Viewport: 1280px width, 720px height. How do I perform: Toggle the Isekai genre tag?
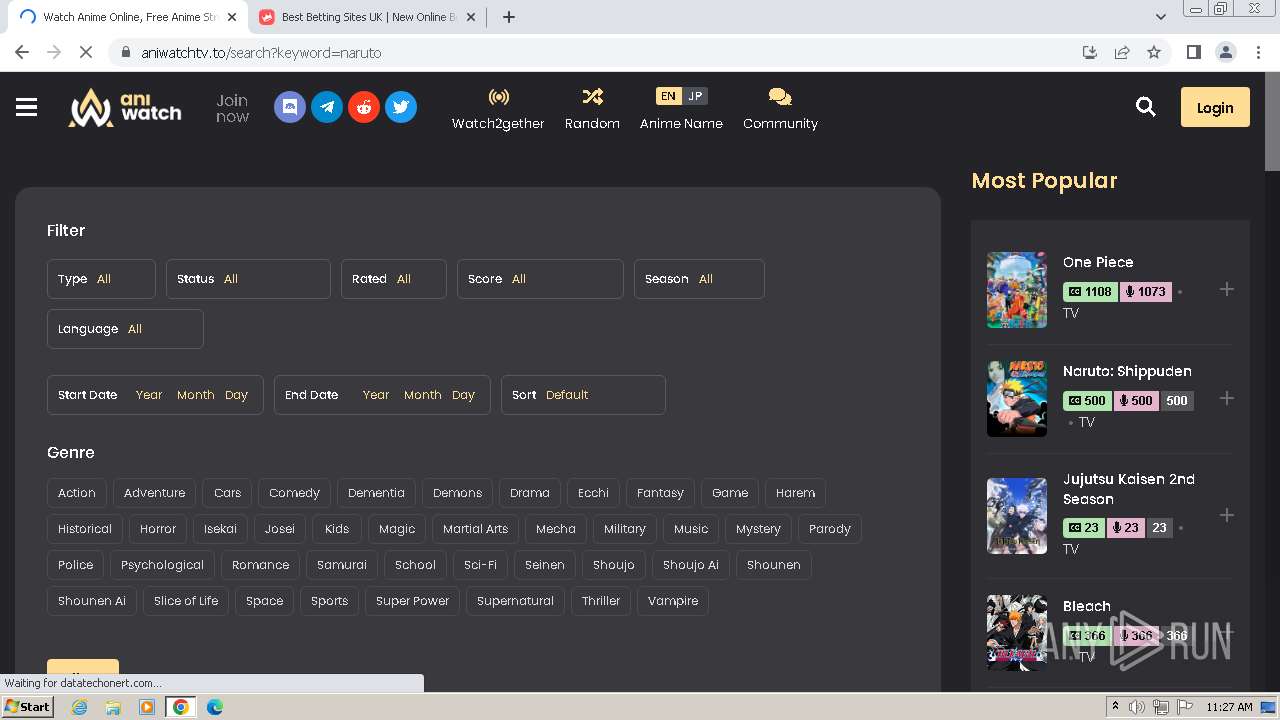[220, 529]
